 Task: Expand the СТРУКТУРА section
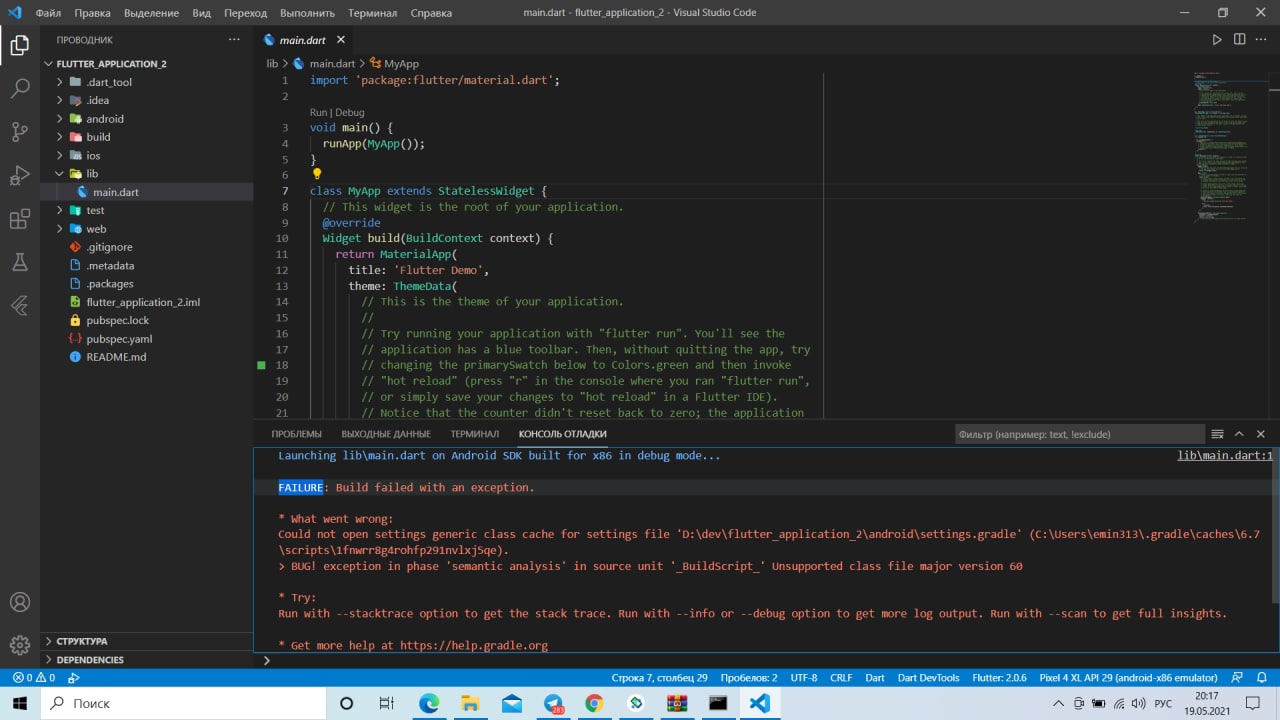(147, 641)
